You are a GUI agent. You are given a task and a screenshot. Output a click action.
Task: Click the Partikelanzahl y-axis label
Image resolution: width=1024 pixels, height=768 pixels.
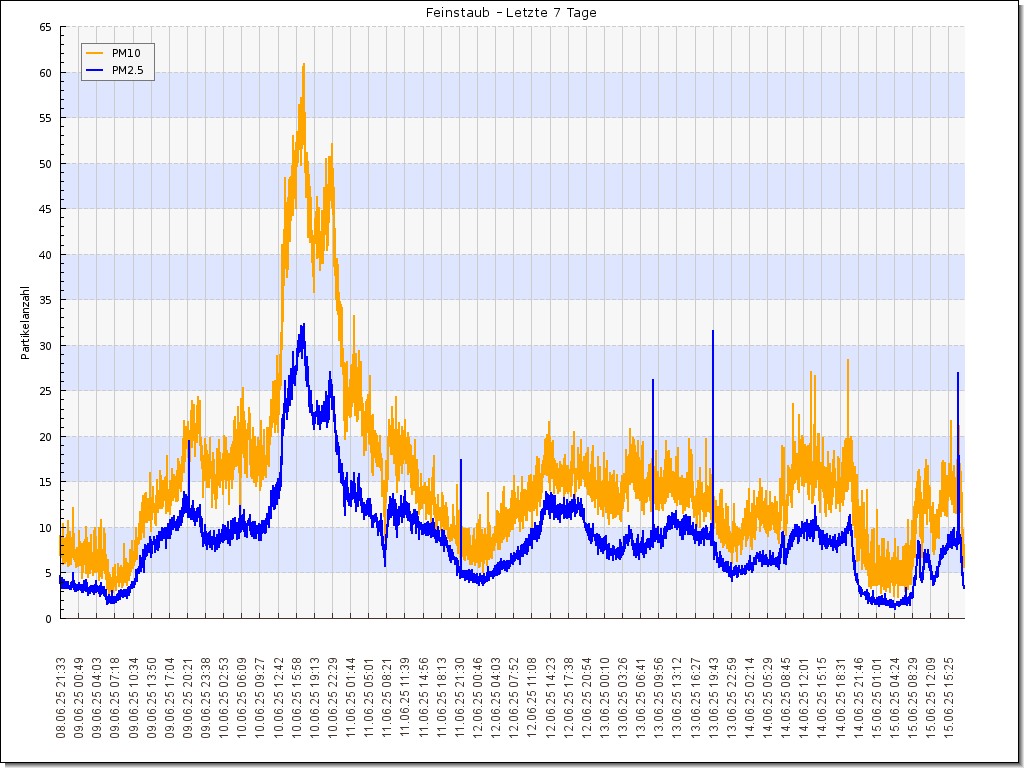point(25,322)
